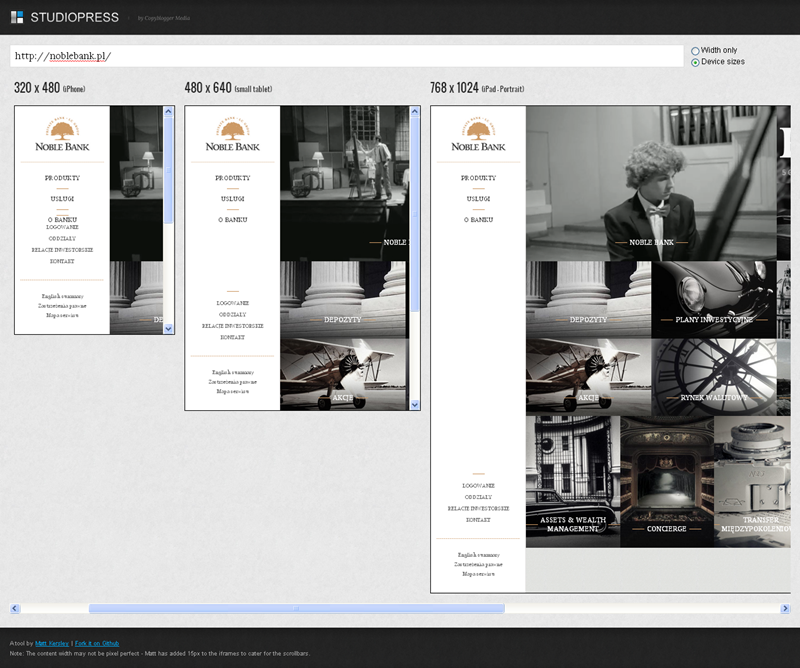Open USLUGI menu in small tablet preview

(x=232, y=198)
